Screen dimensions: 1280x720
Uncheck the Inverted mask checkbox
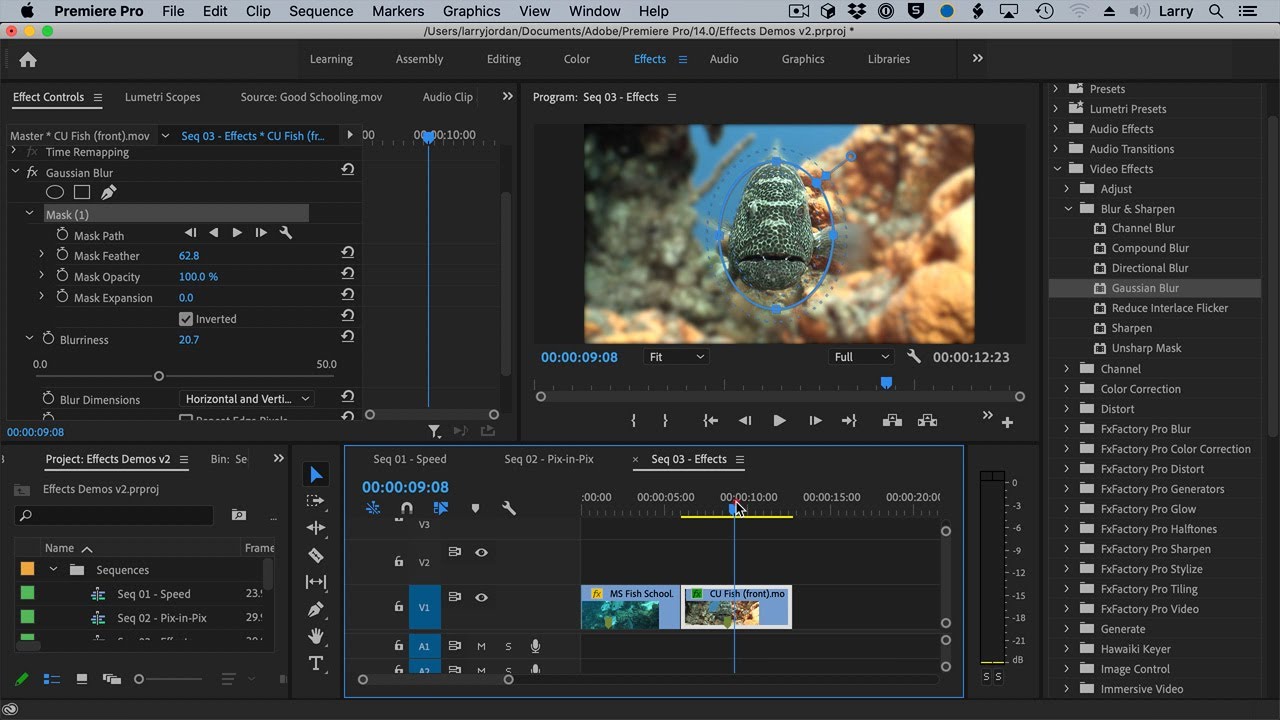coord(185,319)
